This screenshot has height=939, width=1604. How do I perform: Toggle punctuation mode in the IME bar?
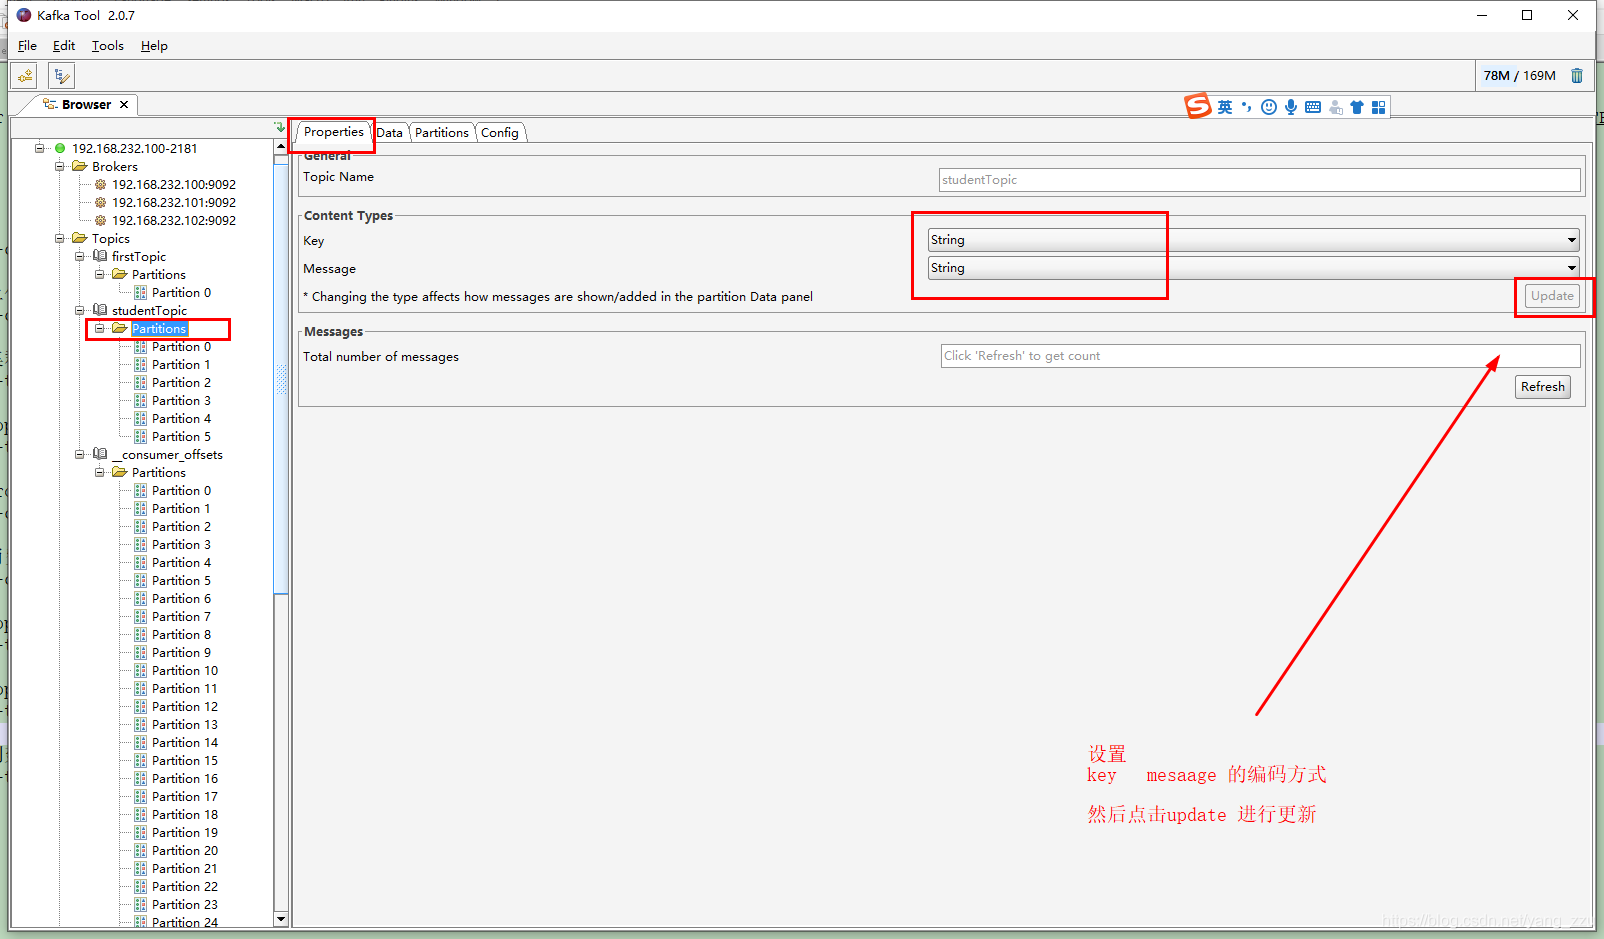[1246, 106]
